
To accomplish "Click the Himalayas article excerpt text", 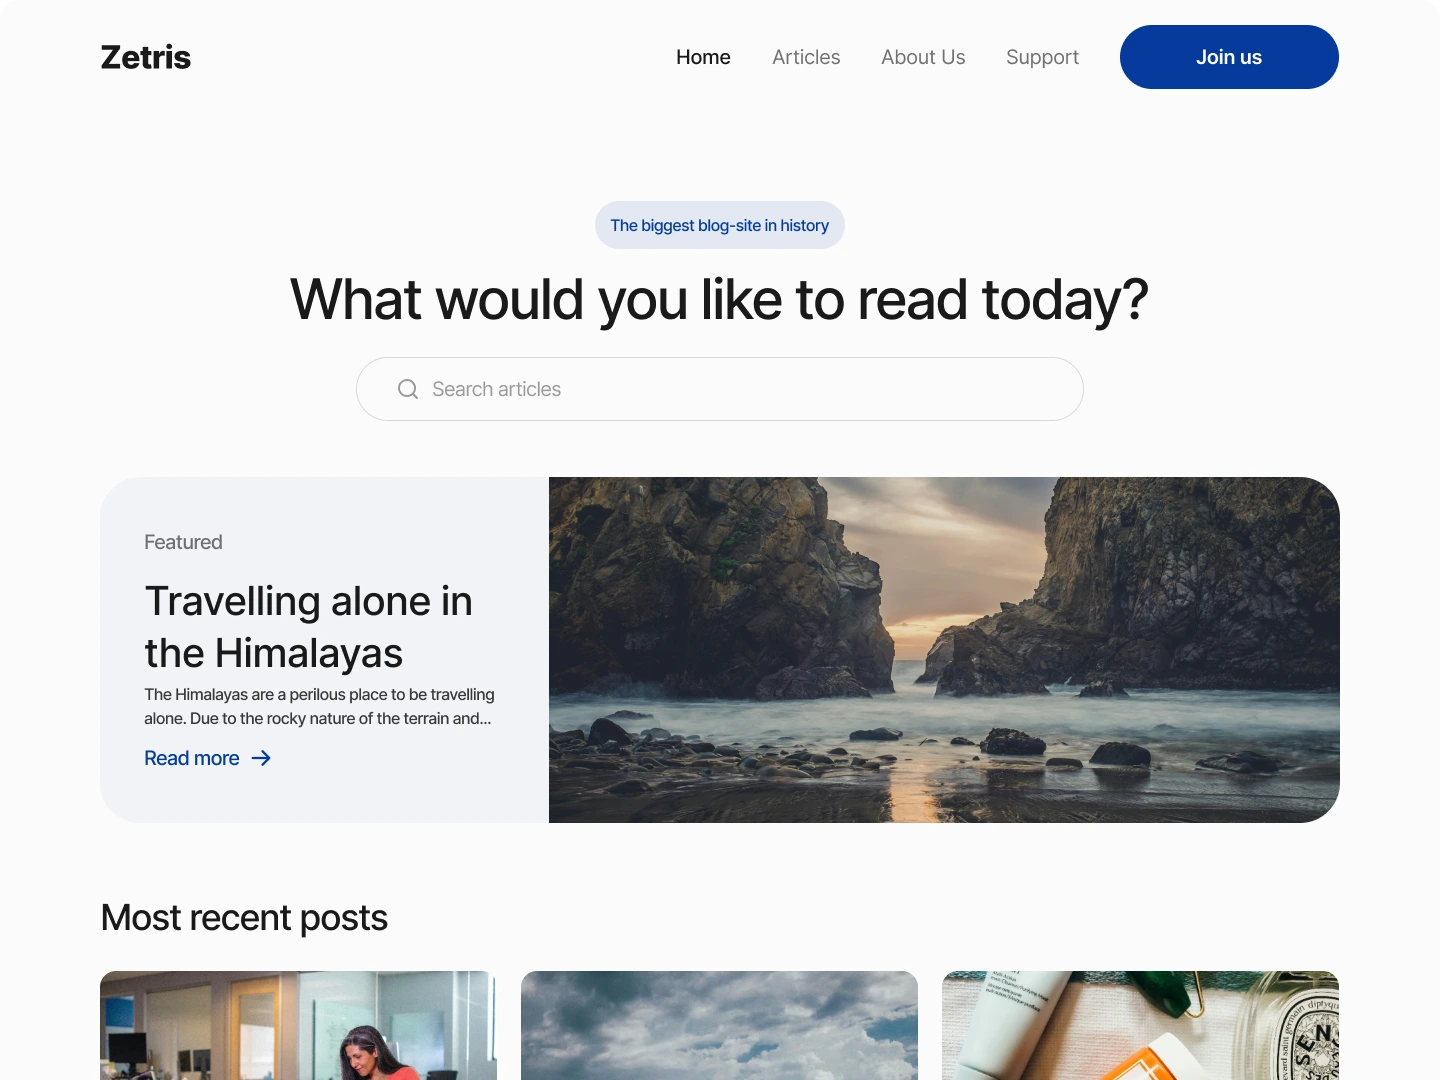I will point(319,706).
